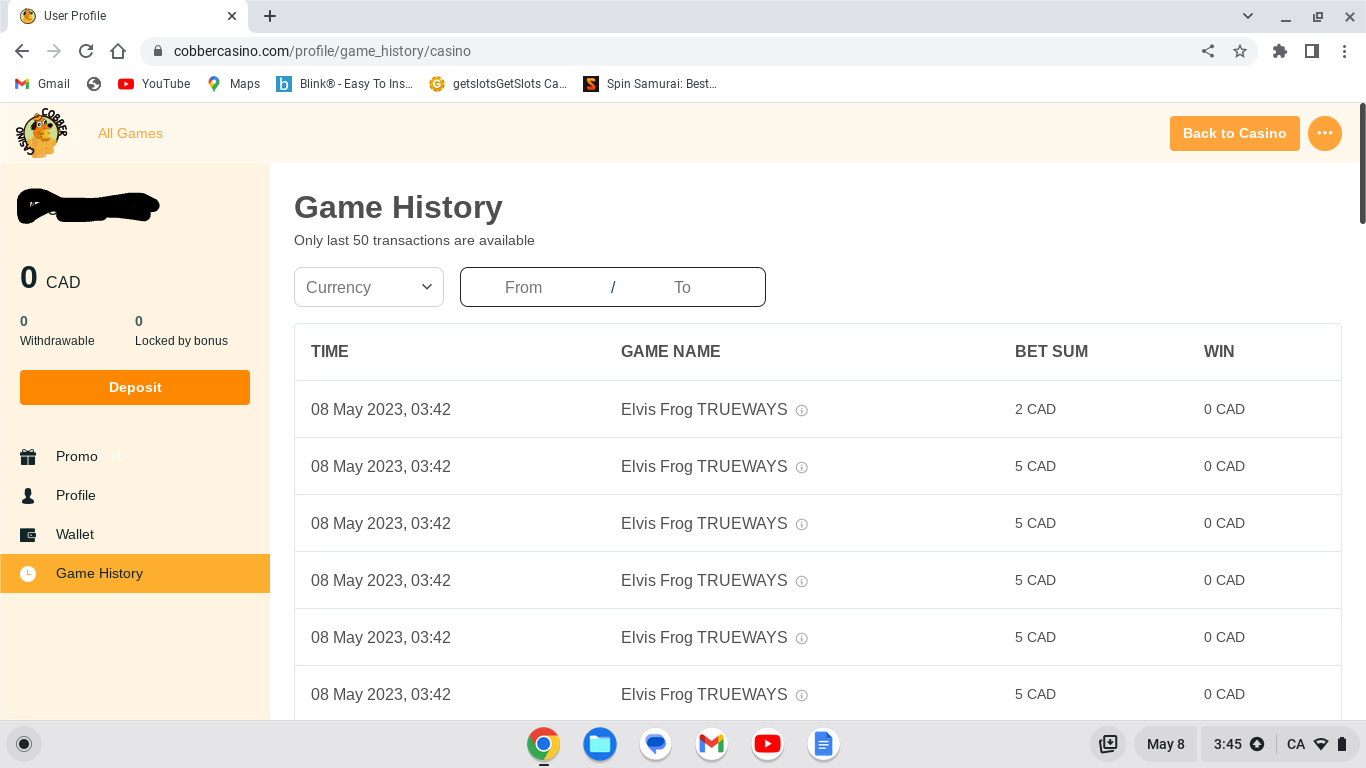Viewport: 1366px width, 768px height.
Task: Expand the Currency dropdown
Action: coord(369,287)
